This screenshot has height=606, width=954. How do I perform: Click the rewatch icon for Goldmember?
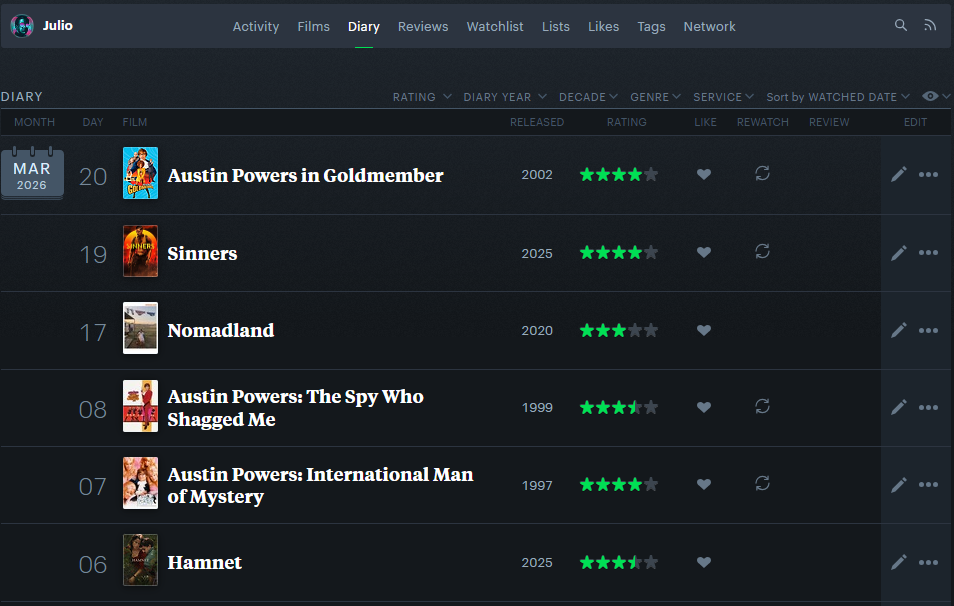coord(762,173)
